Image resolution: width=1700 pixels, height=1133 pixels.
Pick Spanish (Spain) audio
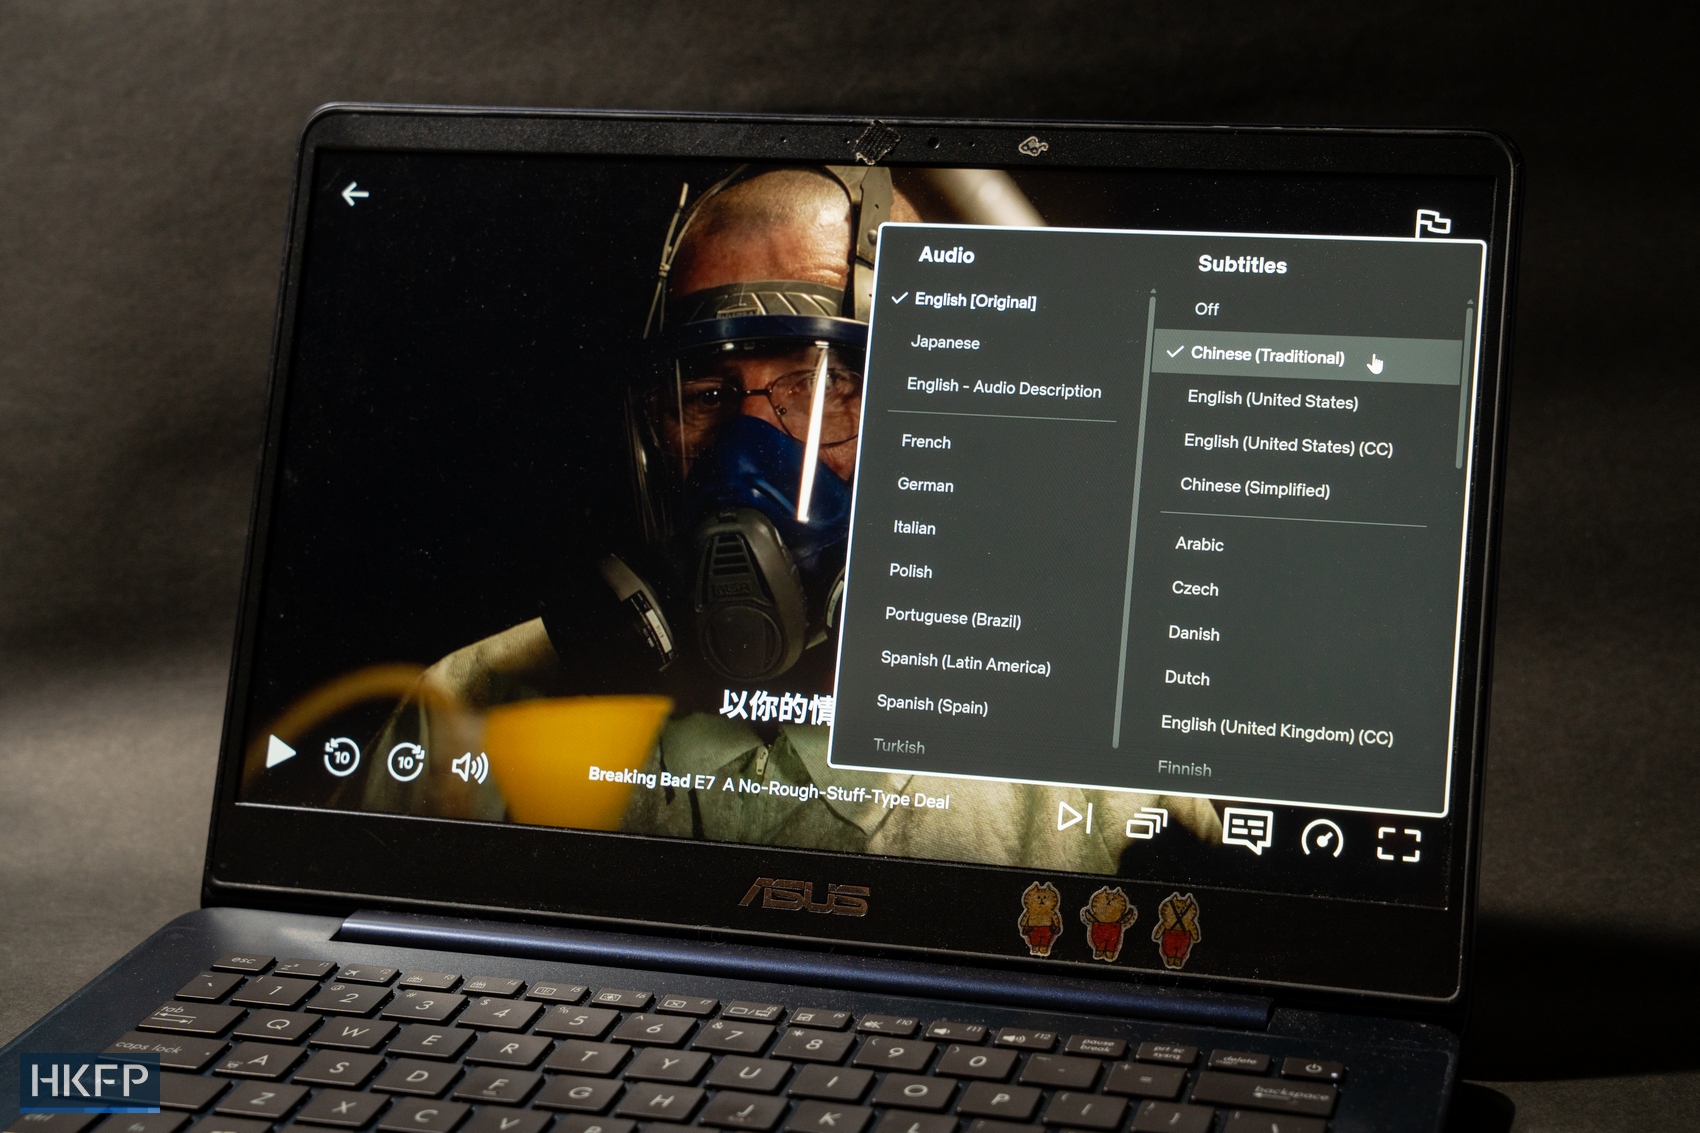pos(932,705)
